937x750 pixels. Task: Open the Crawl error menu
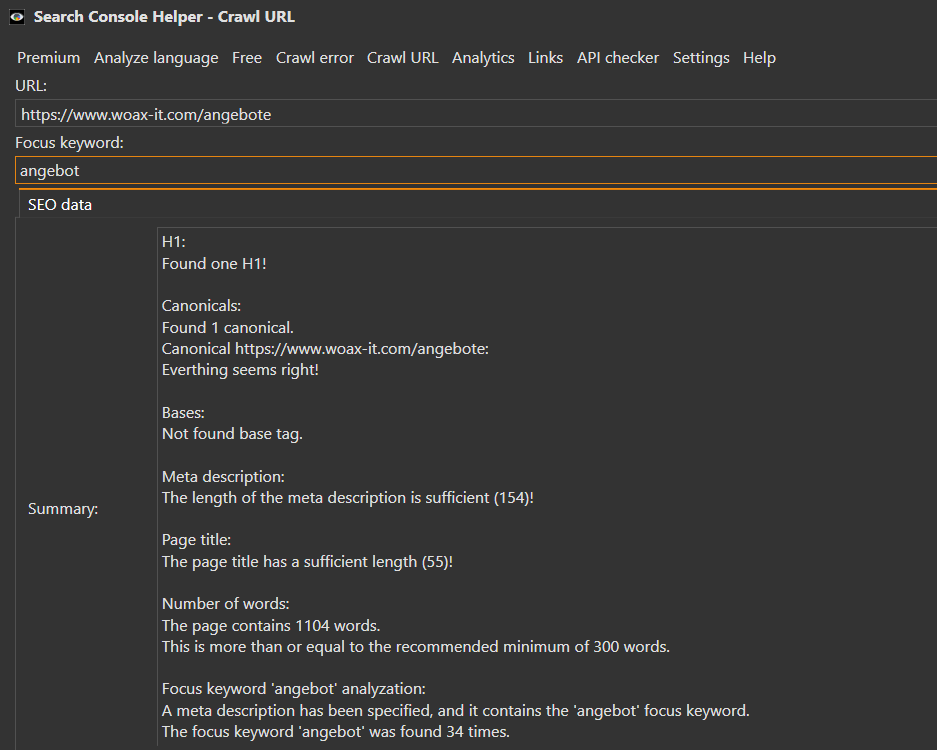click(314, 58)
